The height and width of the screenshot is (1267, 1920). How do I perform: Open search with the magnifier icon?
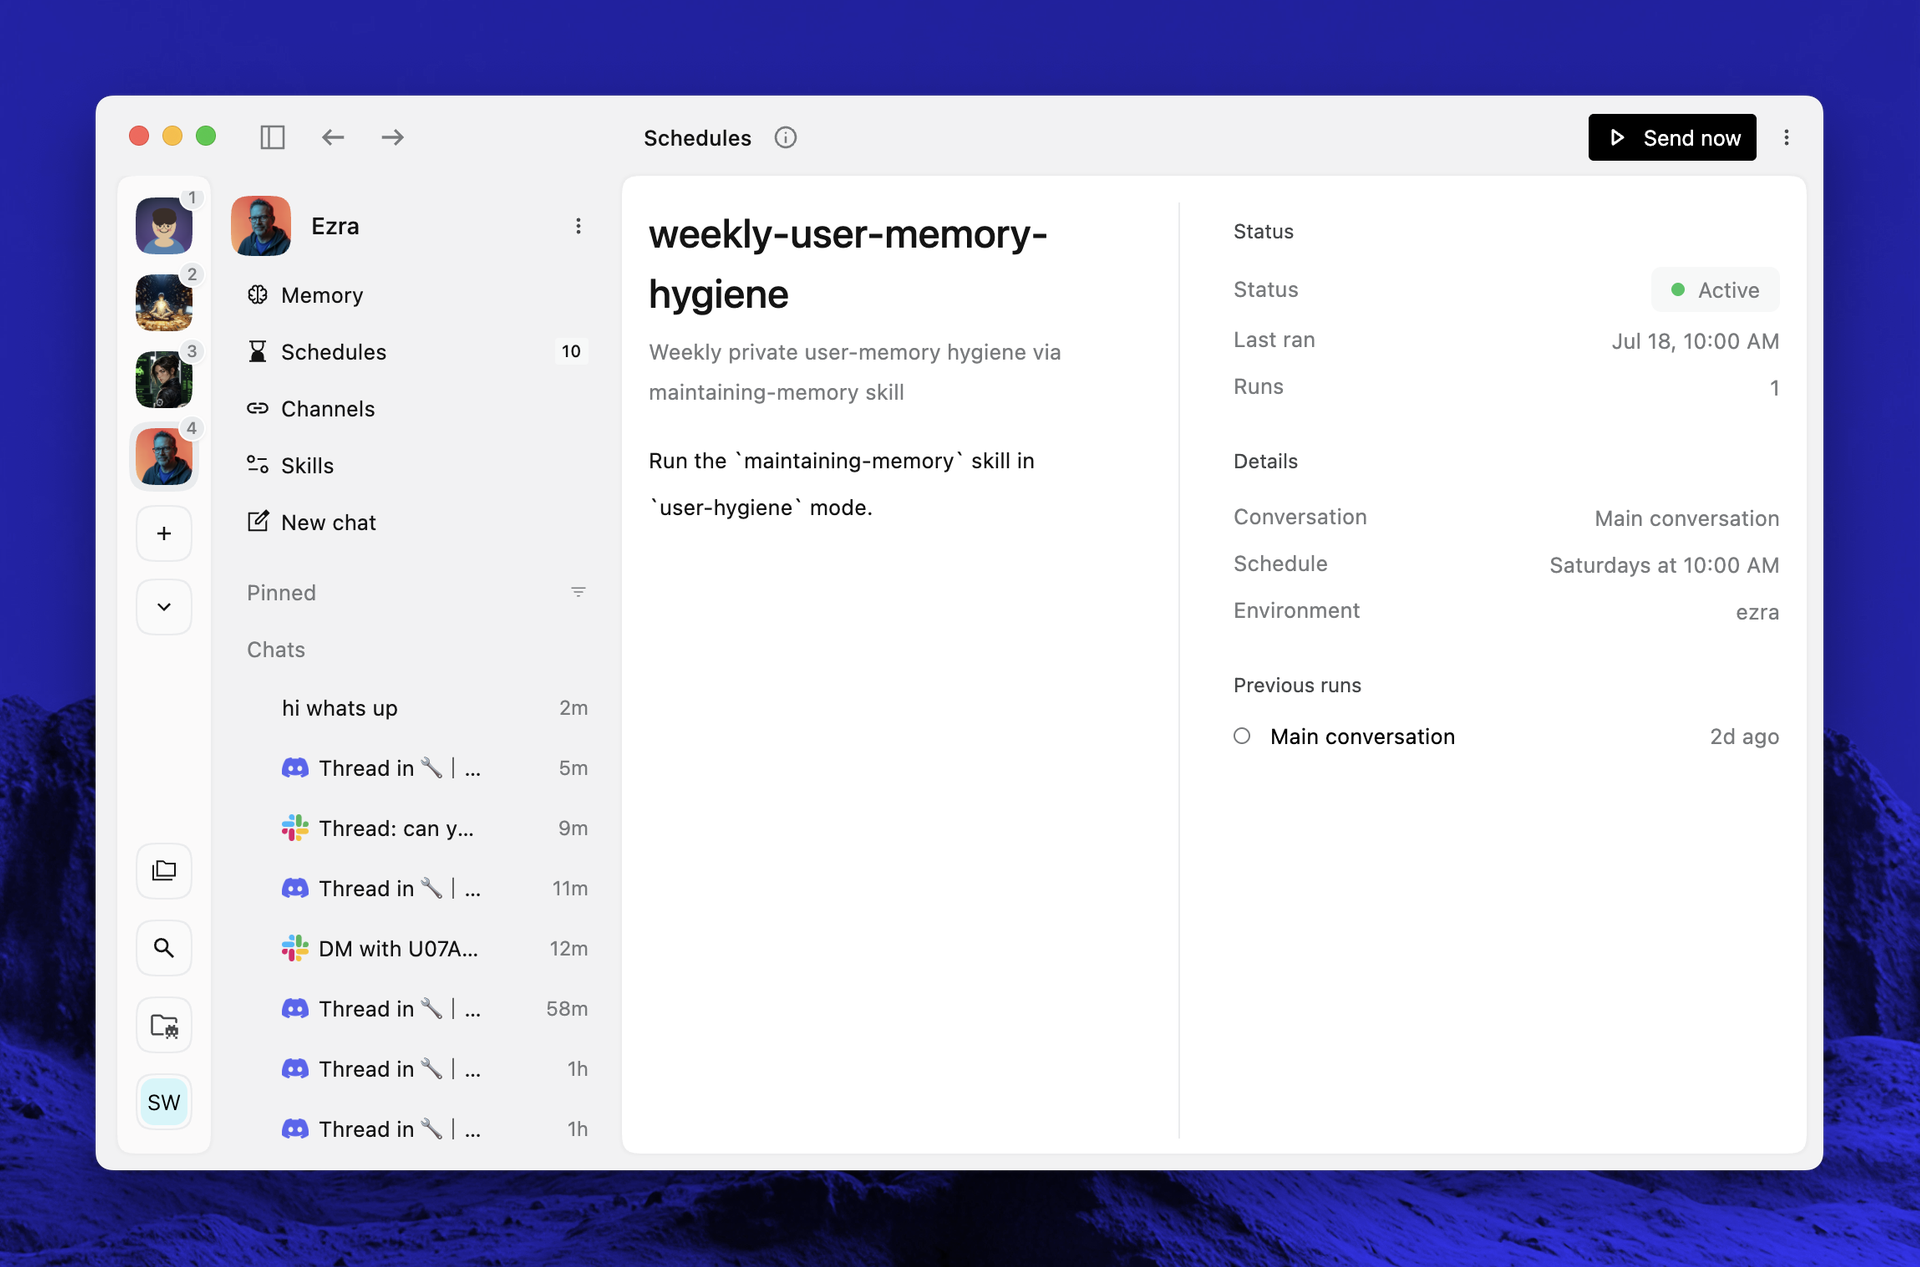(164, 948)
